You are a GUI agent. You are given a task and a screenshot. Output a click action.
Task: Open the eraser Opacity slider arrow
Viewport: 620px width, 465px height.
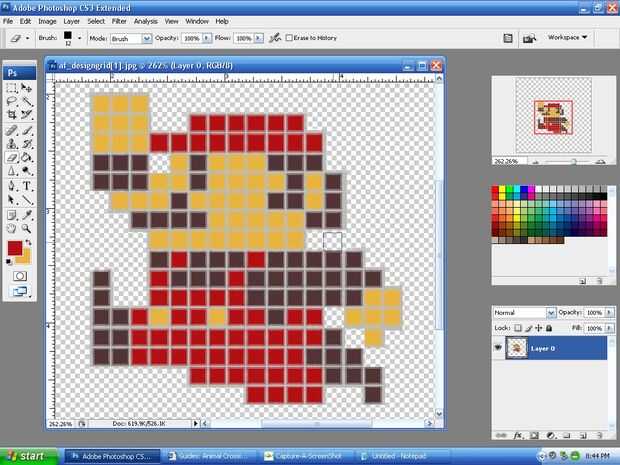(207, 38)
